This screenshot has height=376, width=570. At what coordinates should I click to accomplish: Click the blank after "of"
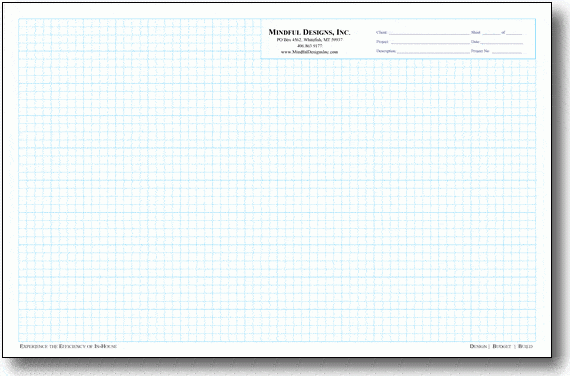click(514, 34)
